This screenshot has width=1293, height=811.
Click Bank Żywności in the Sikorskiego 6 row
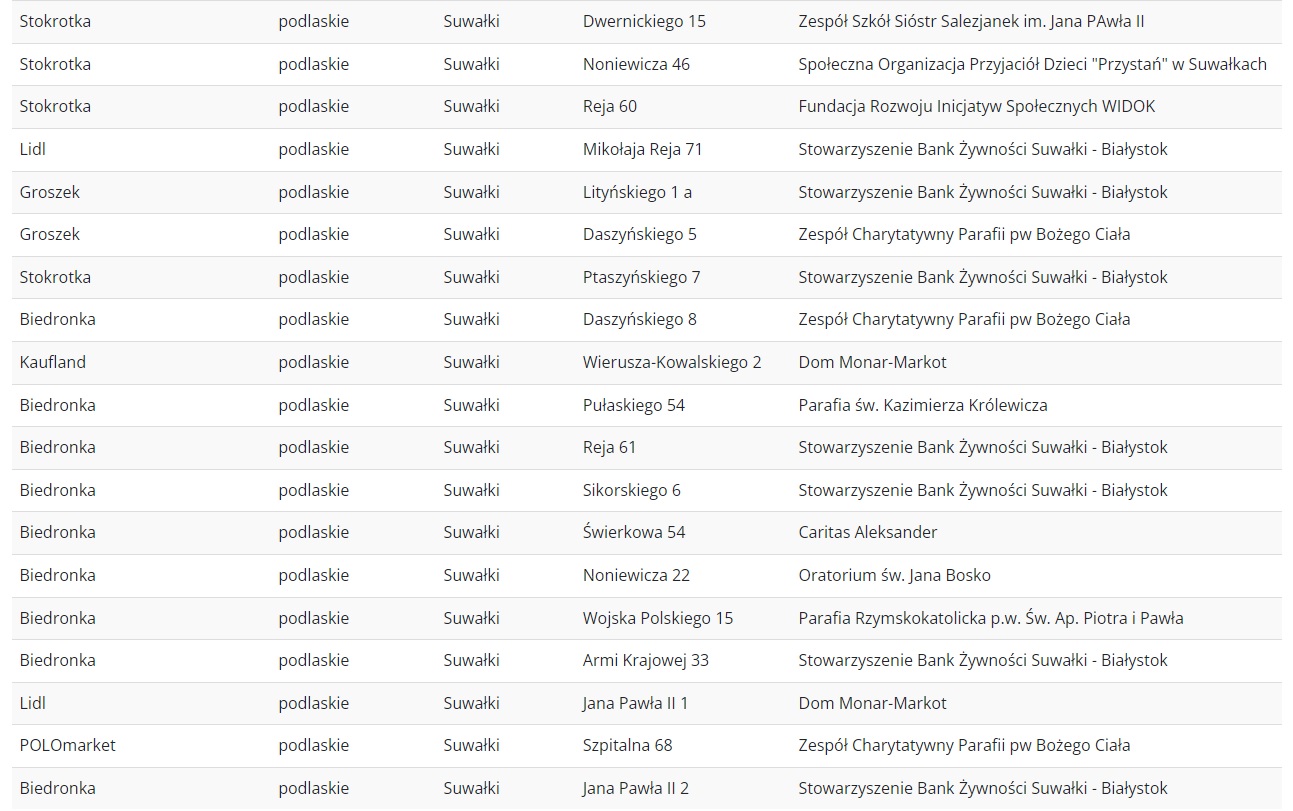click(983, 490)
